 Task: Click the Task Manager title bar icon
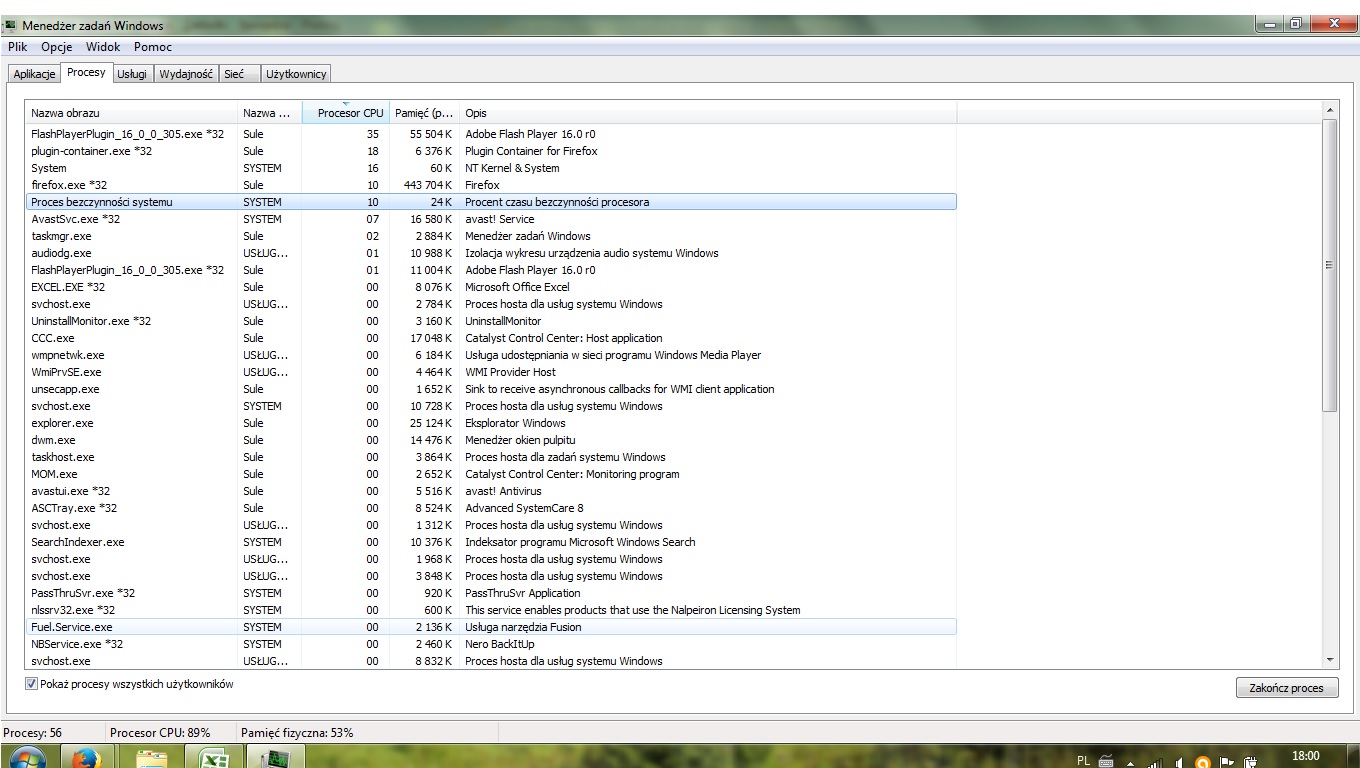(11, 25)
